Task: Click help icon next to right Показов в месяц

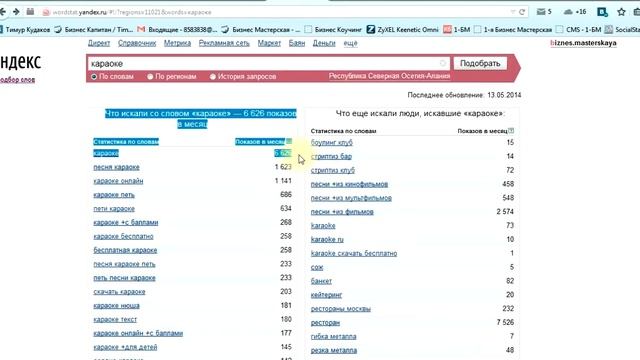Action: 511,131
